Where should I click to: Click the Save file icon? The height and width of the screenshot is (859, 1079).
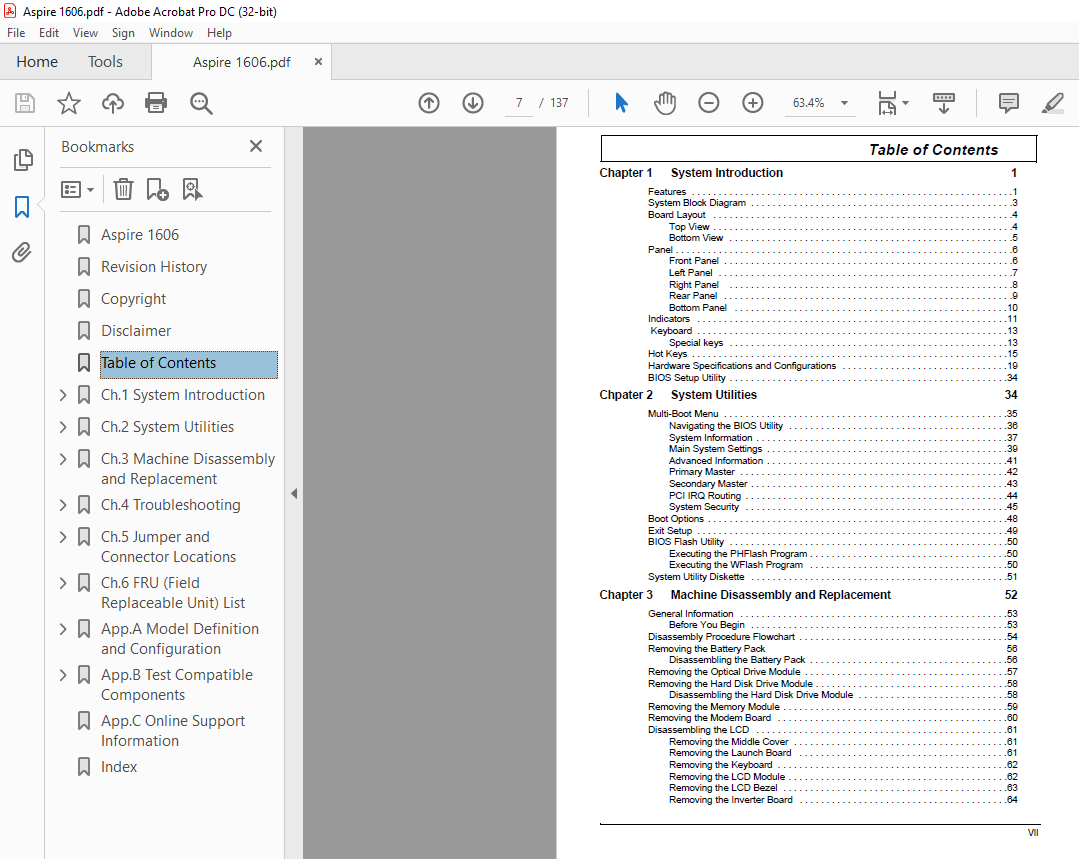(x=25, y=103)
